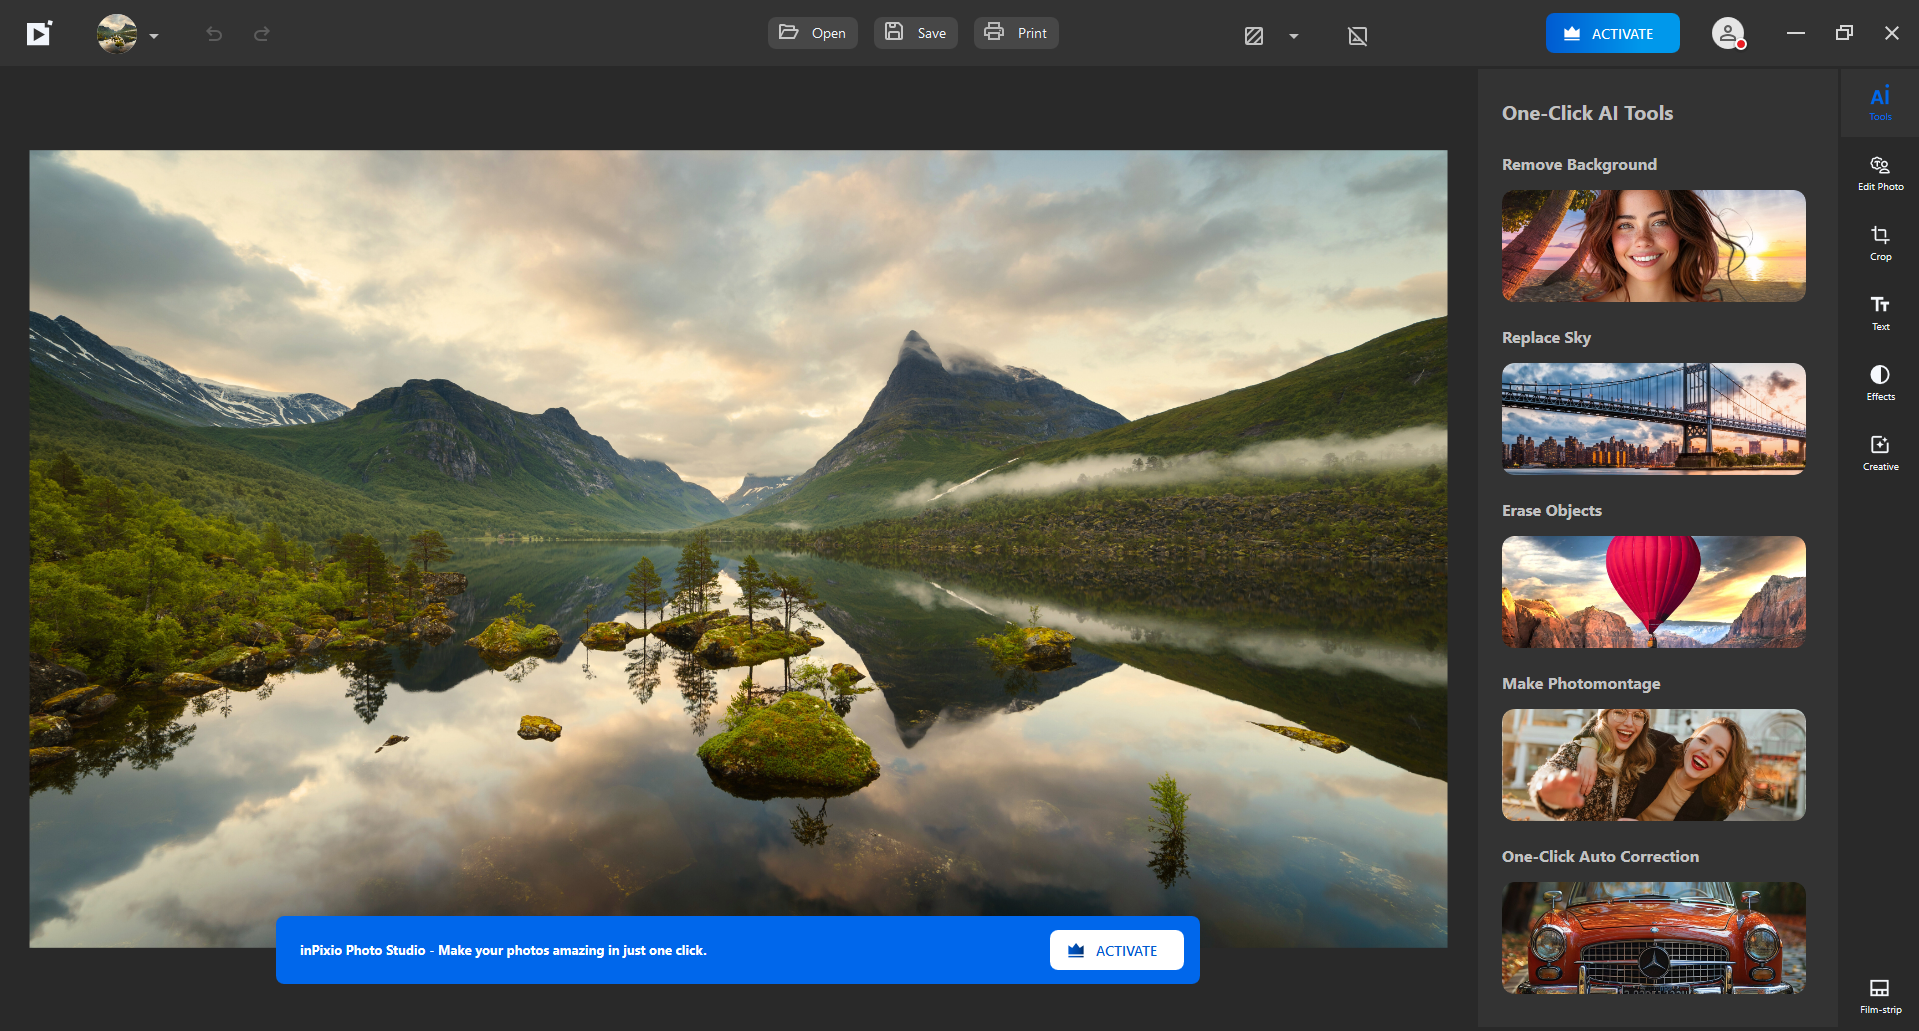1919x1031 pixels.
Task: Open the user account icon
Action: pos(1728,34)
